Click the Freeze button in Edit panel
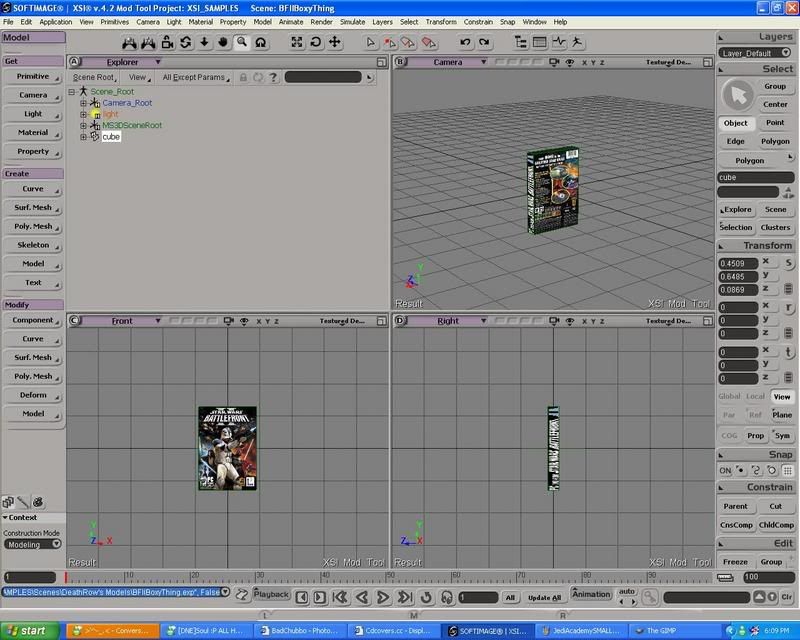Screen dimensions: 800x640 coord(735,561)
